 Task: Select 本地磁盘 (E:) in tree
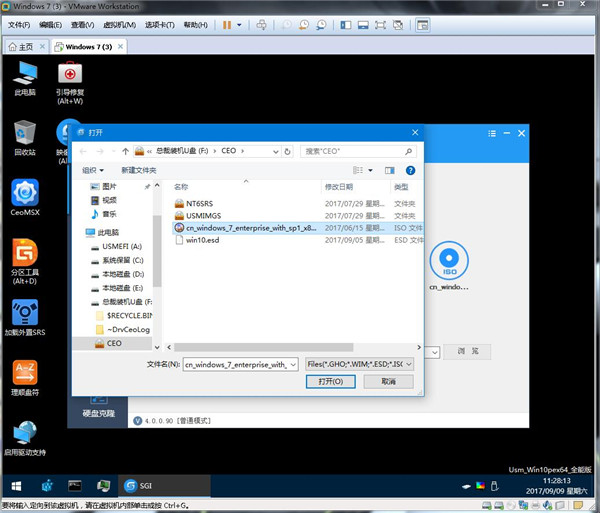117,288
